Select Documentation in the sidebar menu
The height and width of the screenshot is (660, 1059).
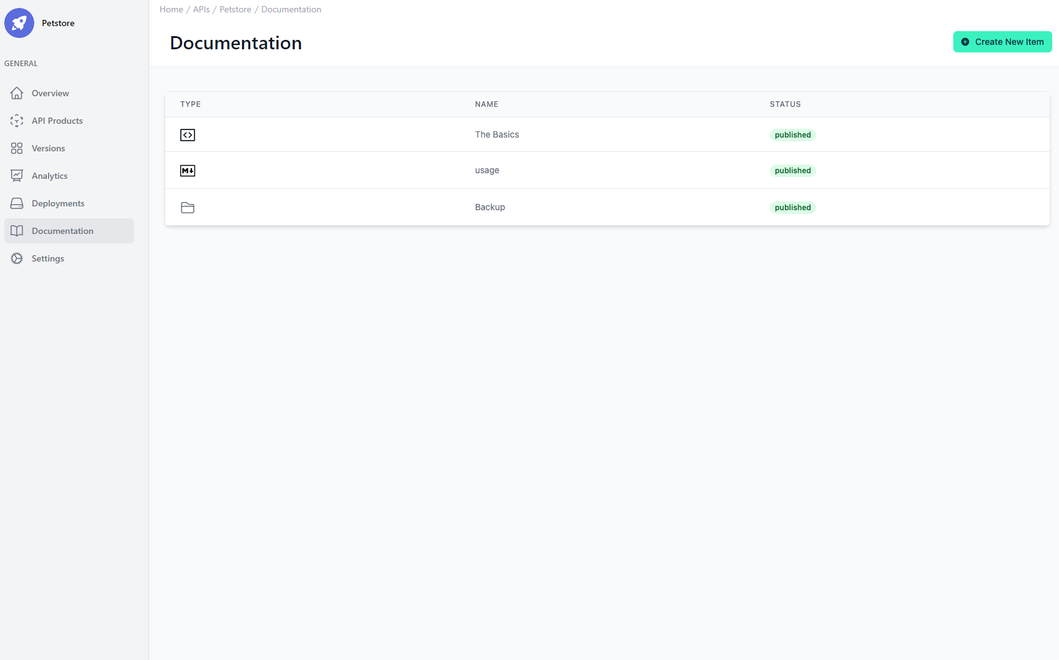point(61,230)
